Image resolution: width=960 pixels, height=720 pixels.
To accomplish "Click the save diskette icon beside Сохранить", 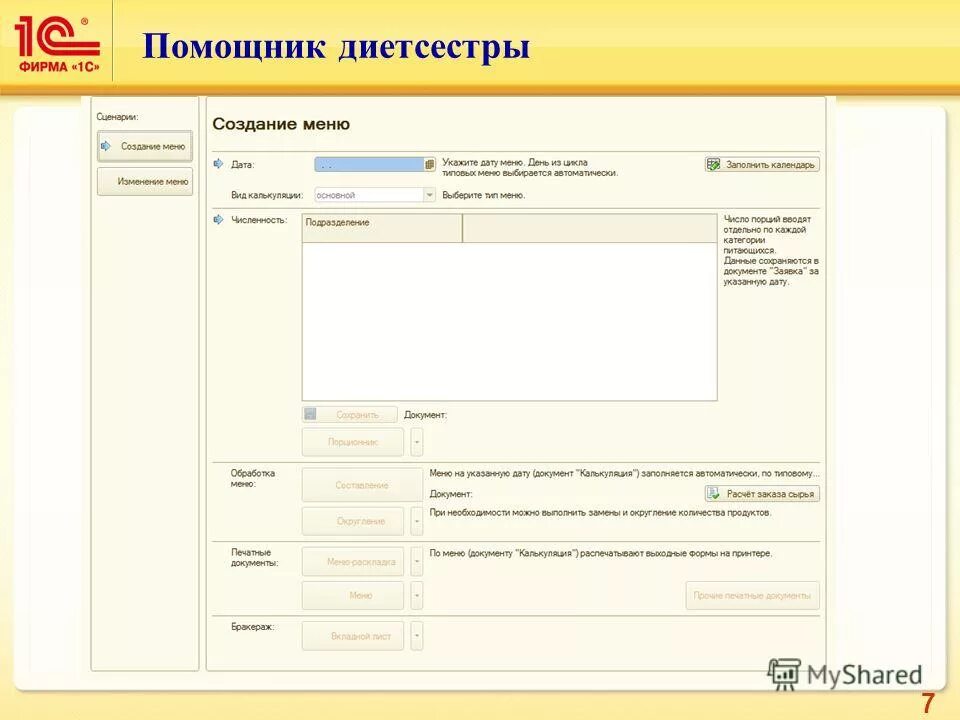I will tap(308, 412).
